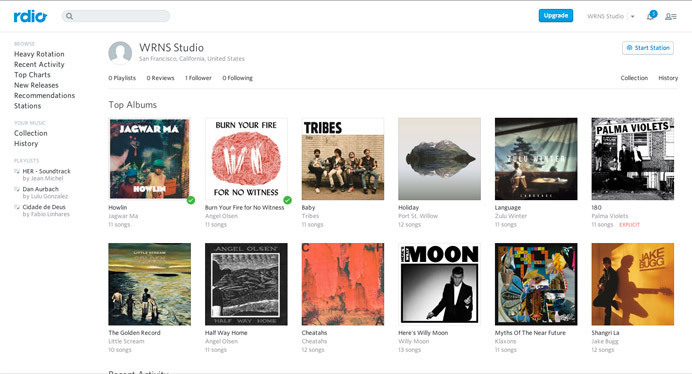Click the Port St. Willow artist link

pos(418,216)
